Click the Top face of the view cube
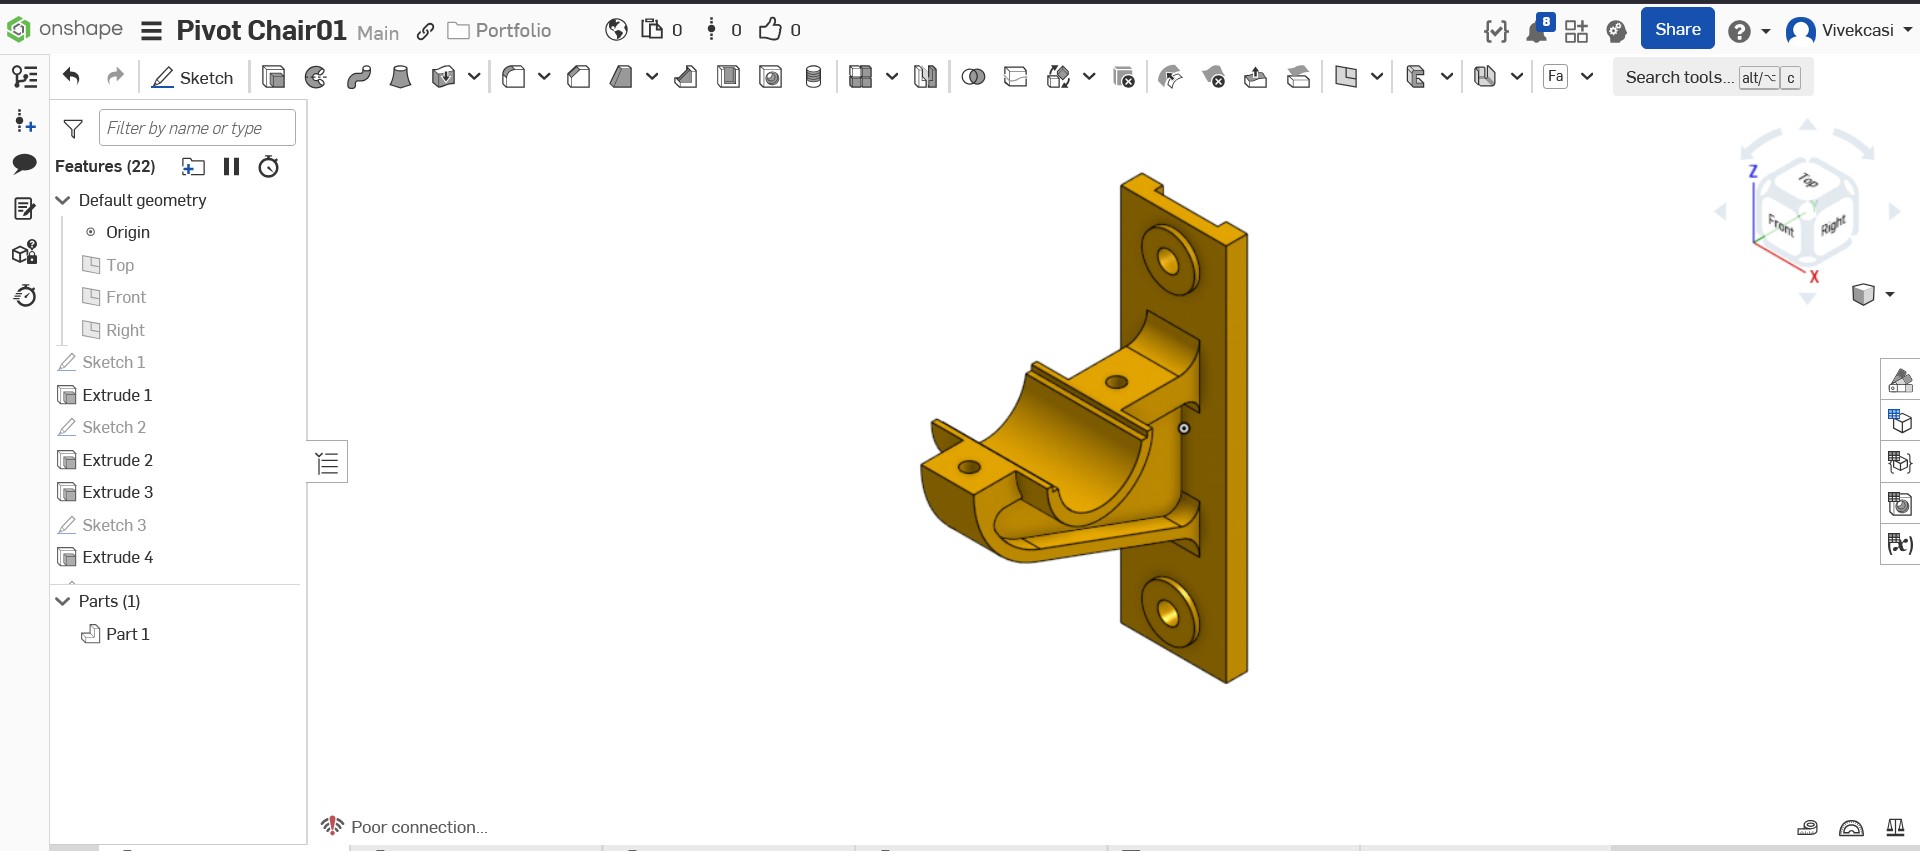1920x851 pixels. [1808, 180]
